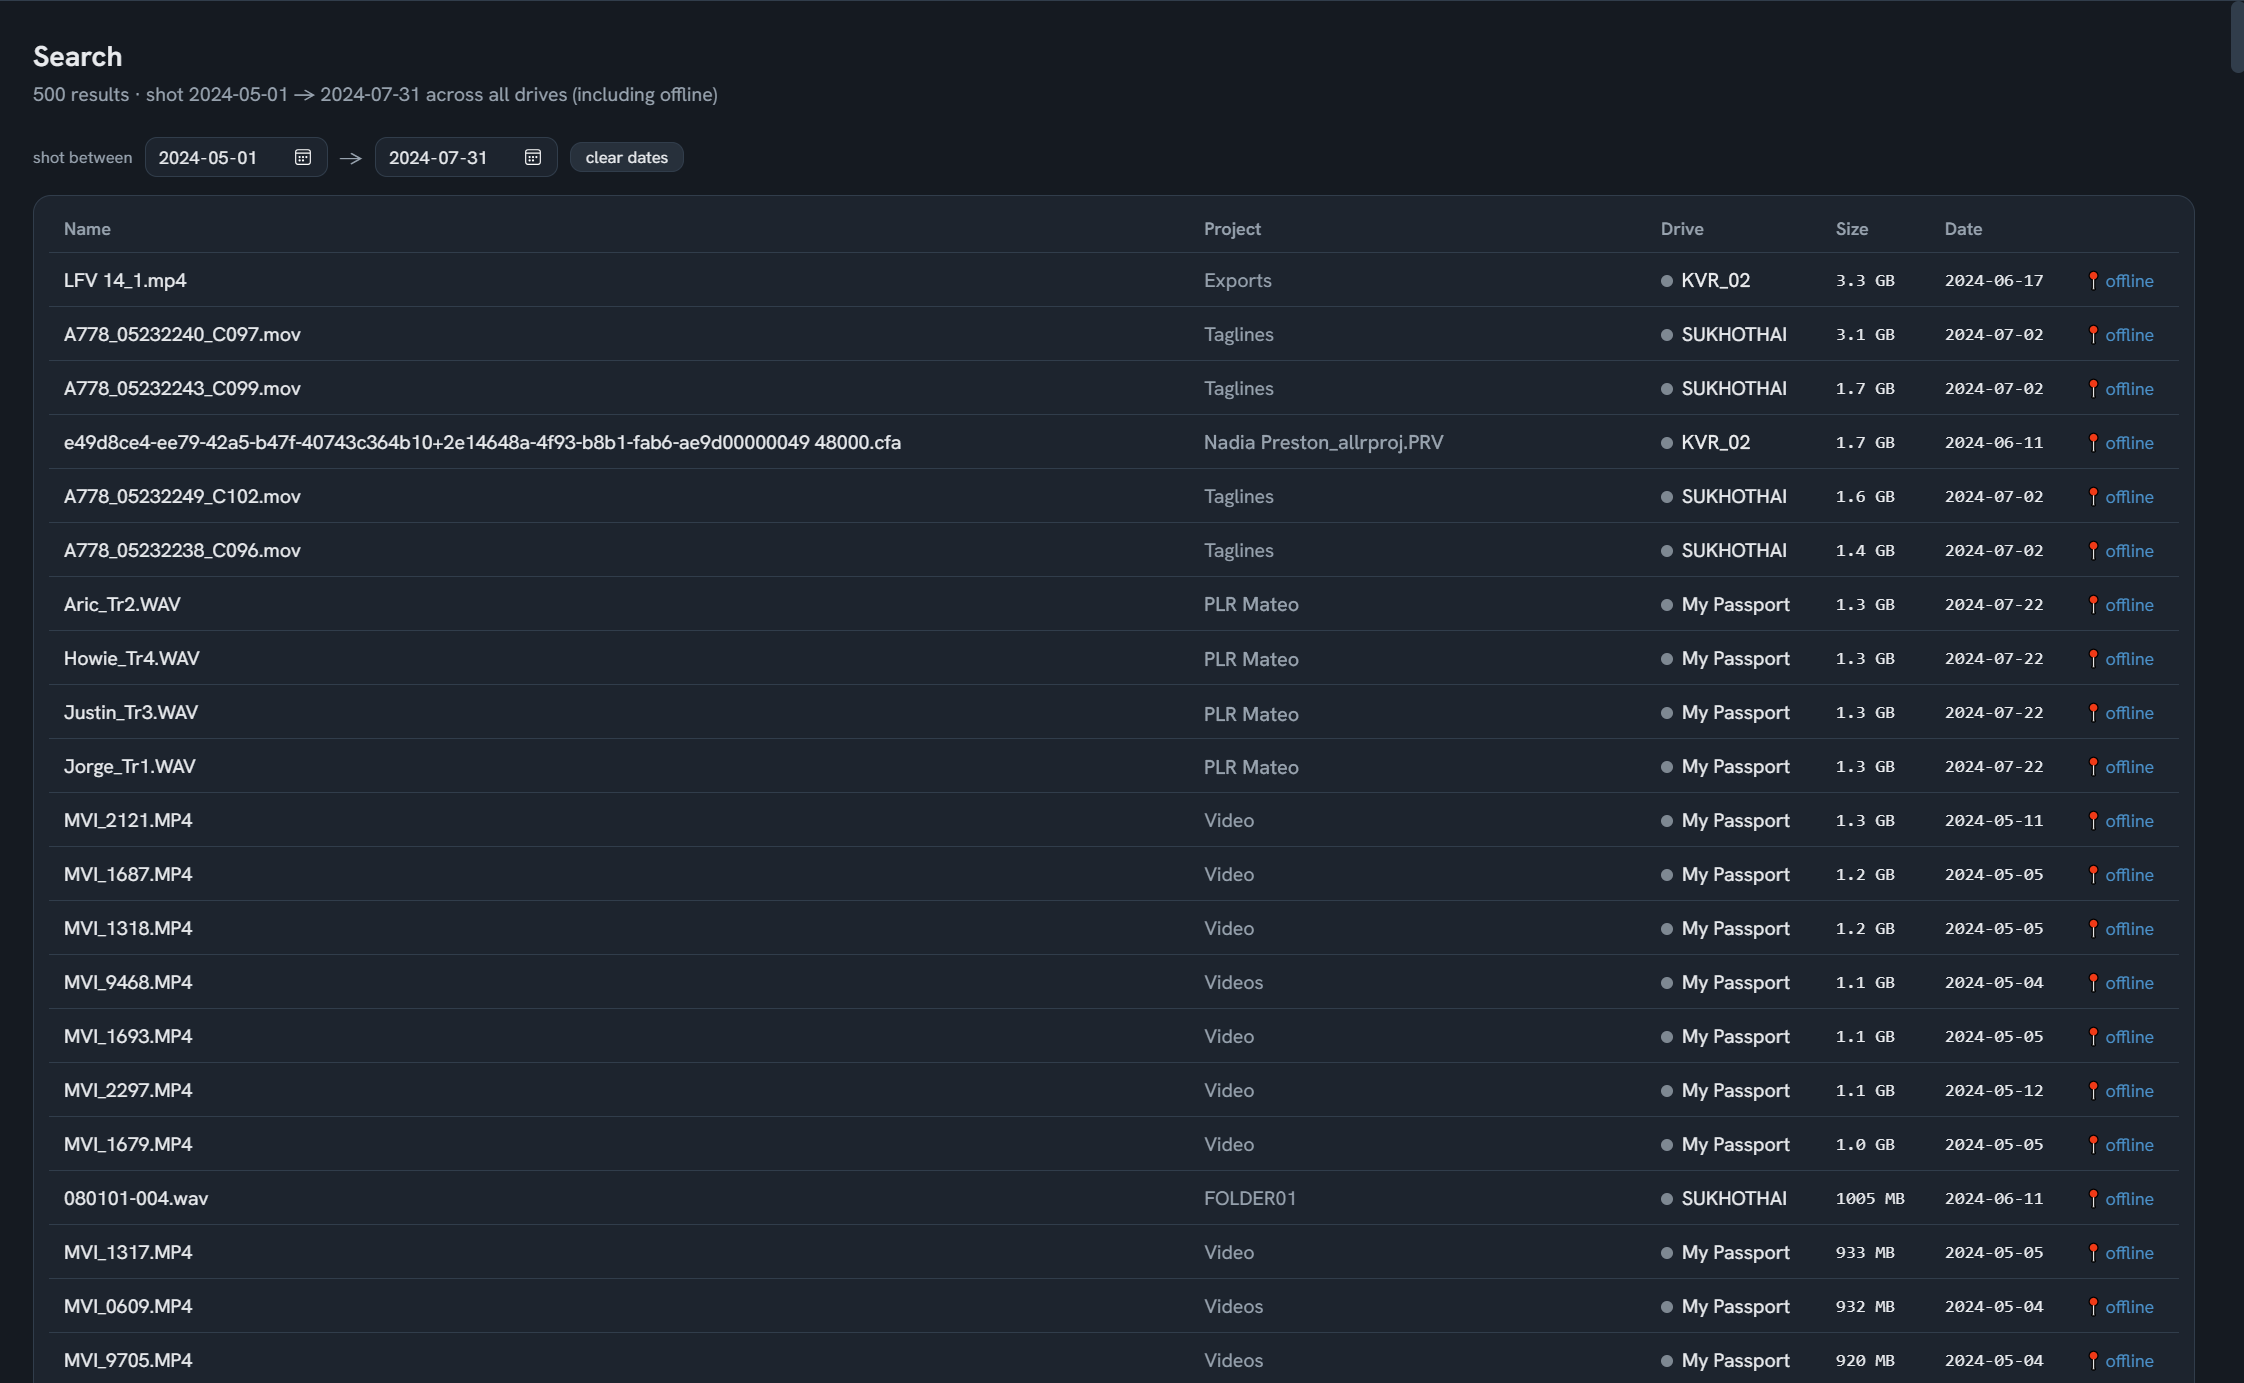2244x1383 pixels.
Task: Select file Justin_Tr3.WAV
Action: [x=131, y=712]
